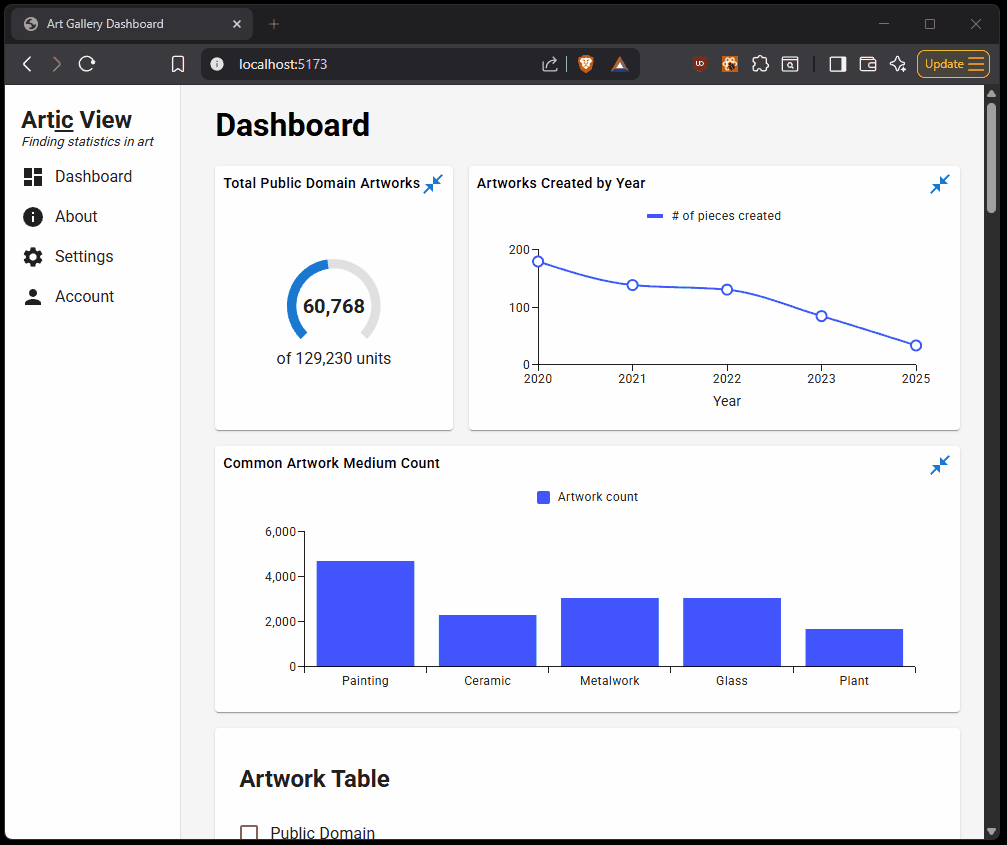Image resolution: width=1007 pixels, height=845 pixels.
Task: Click the bookmark icon beside address bar
Action: click(x=178, y=64)
